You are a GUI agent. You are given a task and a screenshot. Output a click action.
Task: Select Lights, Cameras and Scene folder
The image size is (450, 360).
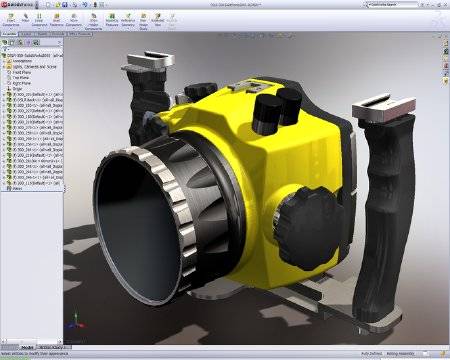tap(32, 67)
